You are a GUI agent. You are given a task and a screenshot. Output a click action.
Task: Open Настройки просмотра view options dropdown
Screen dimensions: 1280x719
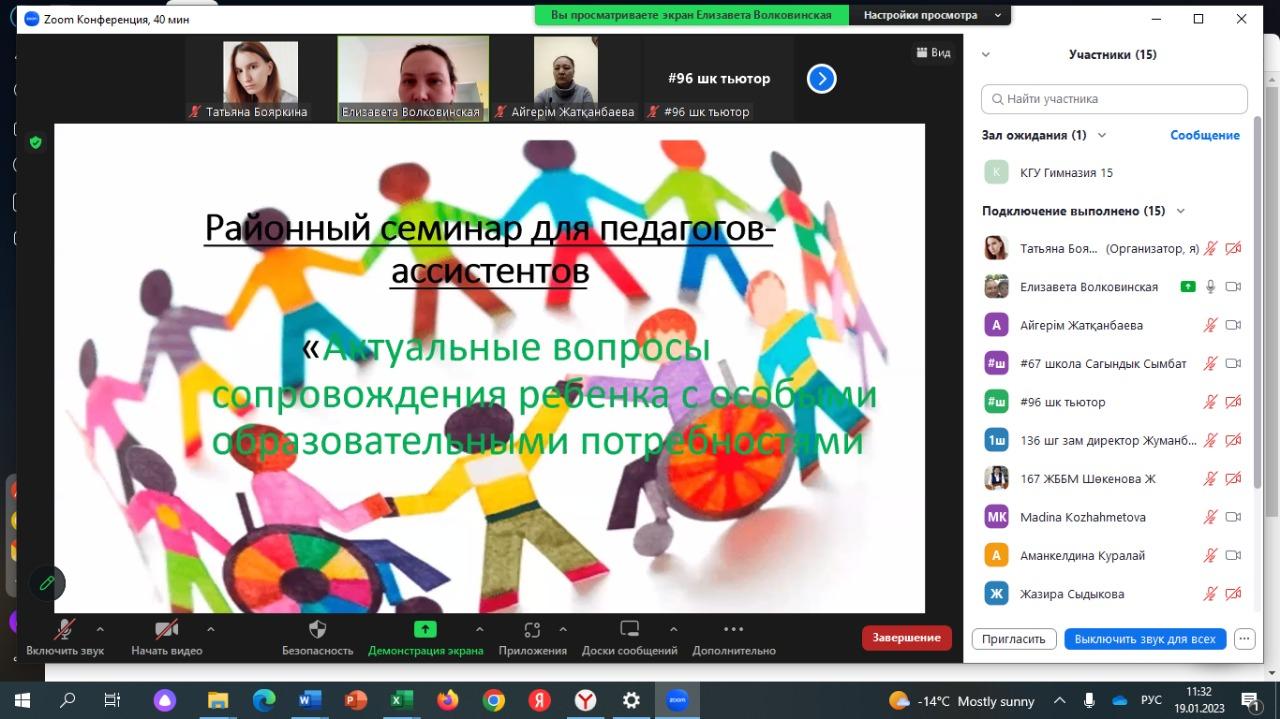click(x=928, y=15)
